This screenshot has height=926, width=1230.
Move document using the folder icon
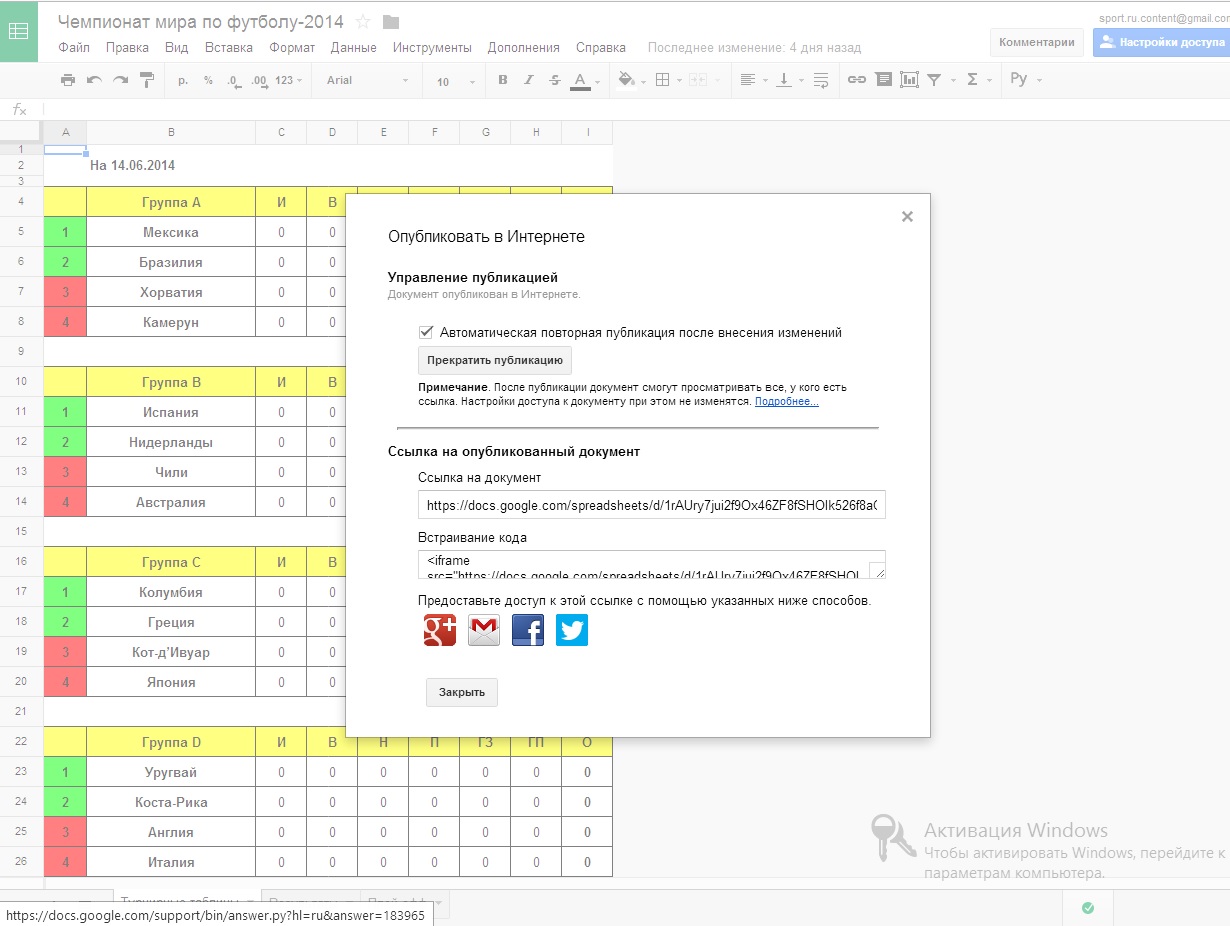pos(391,22)
